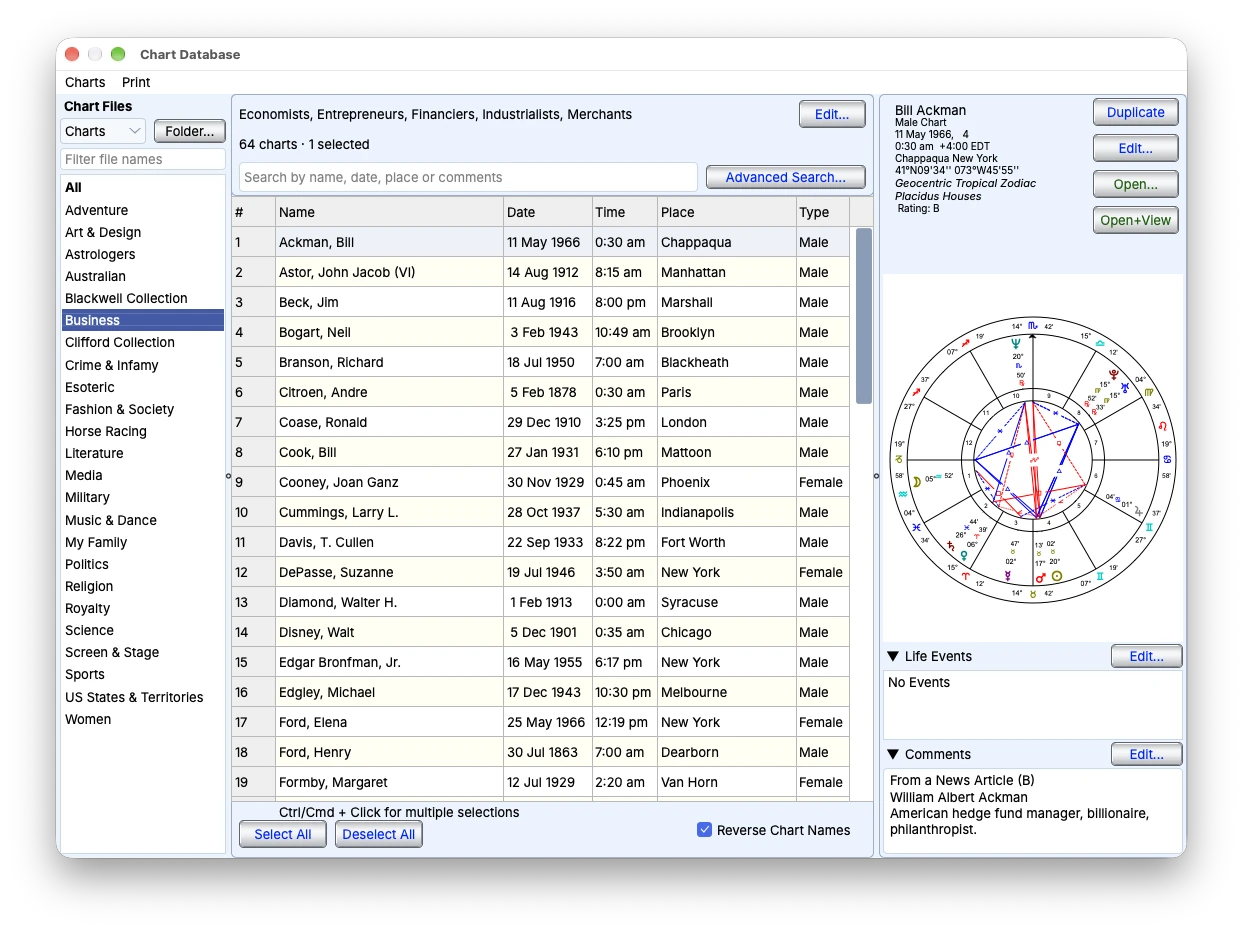Focus the Filter file names field
1243x932 pixels.
[143, 159]
